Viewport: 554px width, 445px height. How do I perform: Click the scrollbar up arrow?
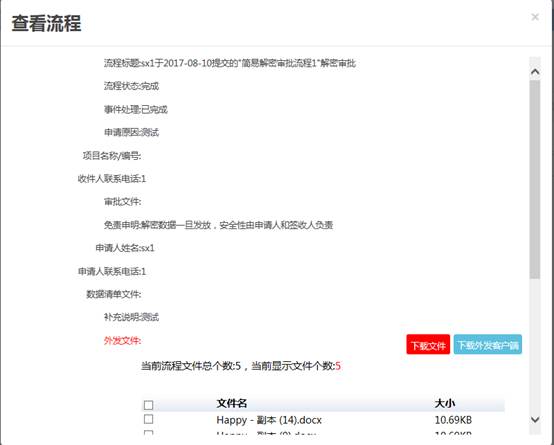(x=535, y=72)
